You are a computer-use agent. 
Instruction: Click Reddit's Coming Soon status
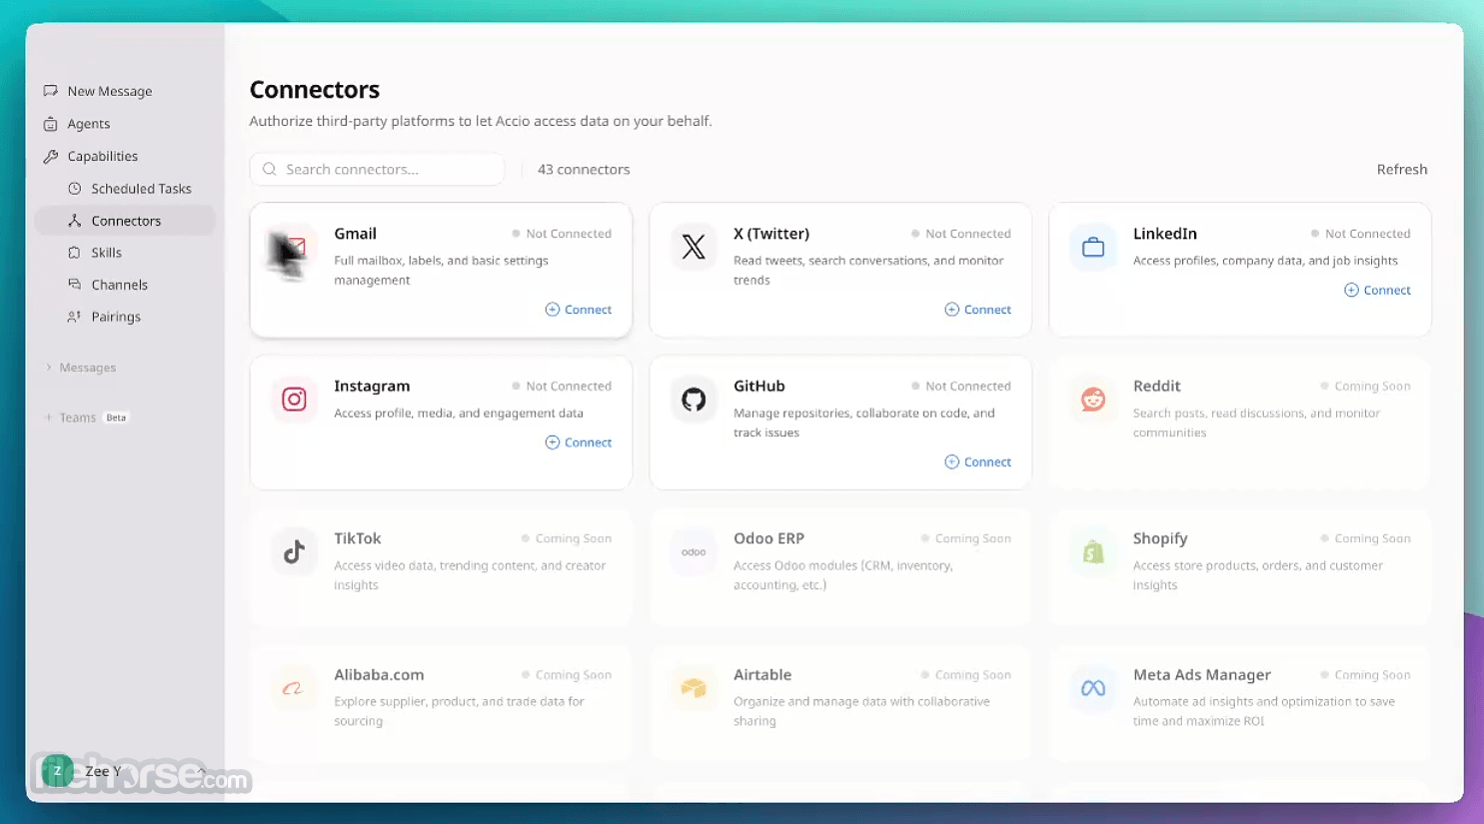coord(1365,386)
